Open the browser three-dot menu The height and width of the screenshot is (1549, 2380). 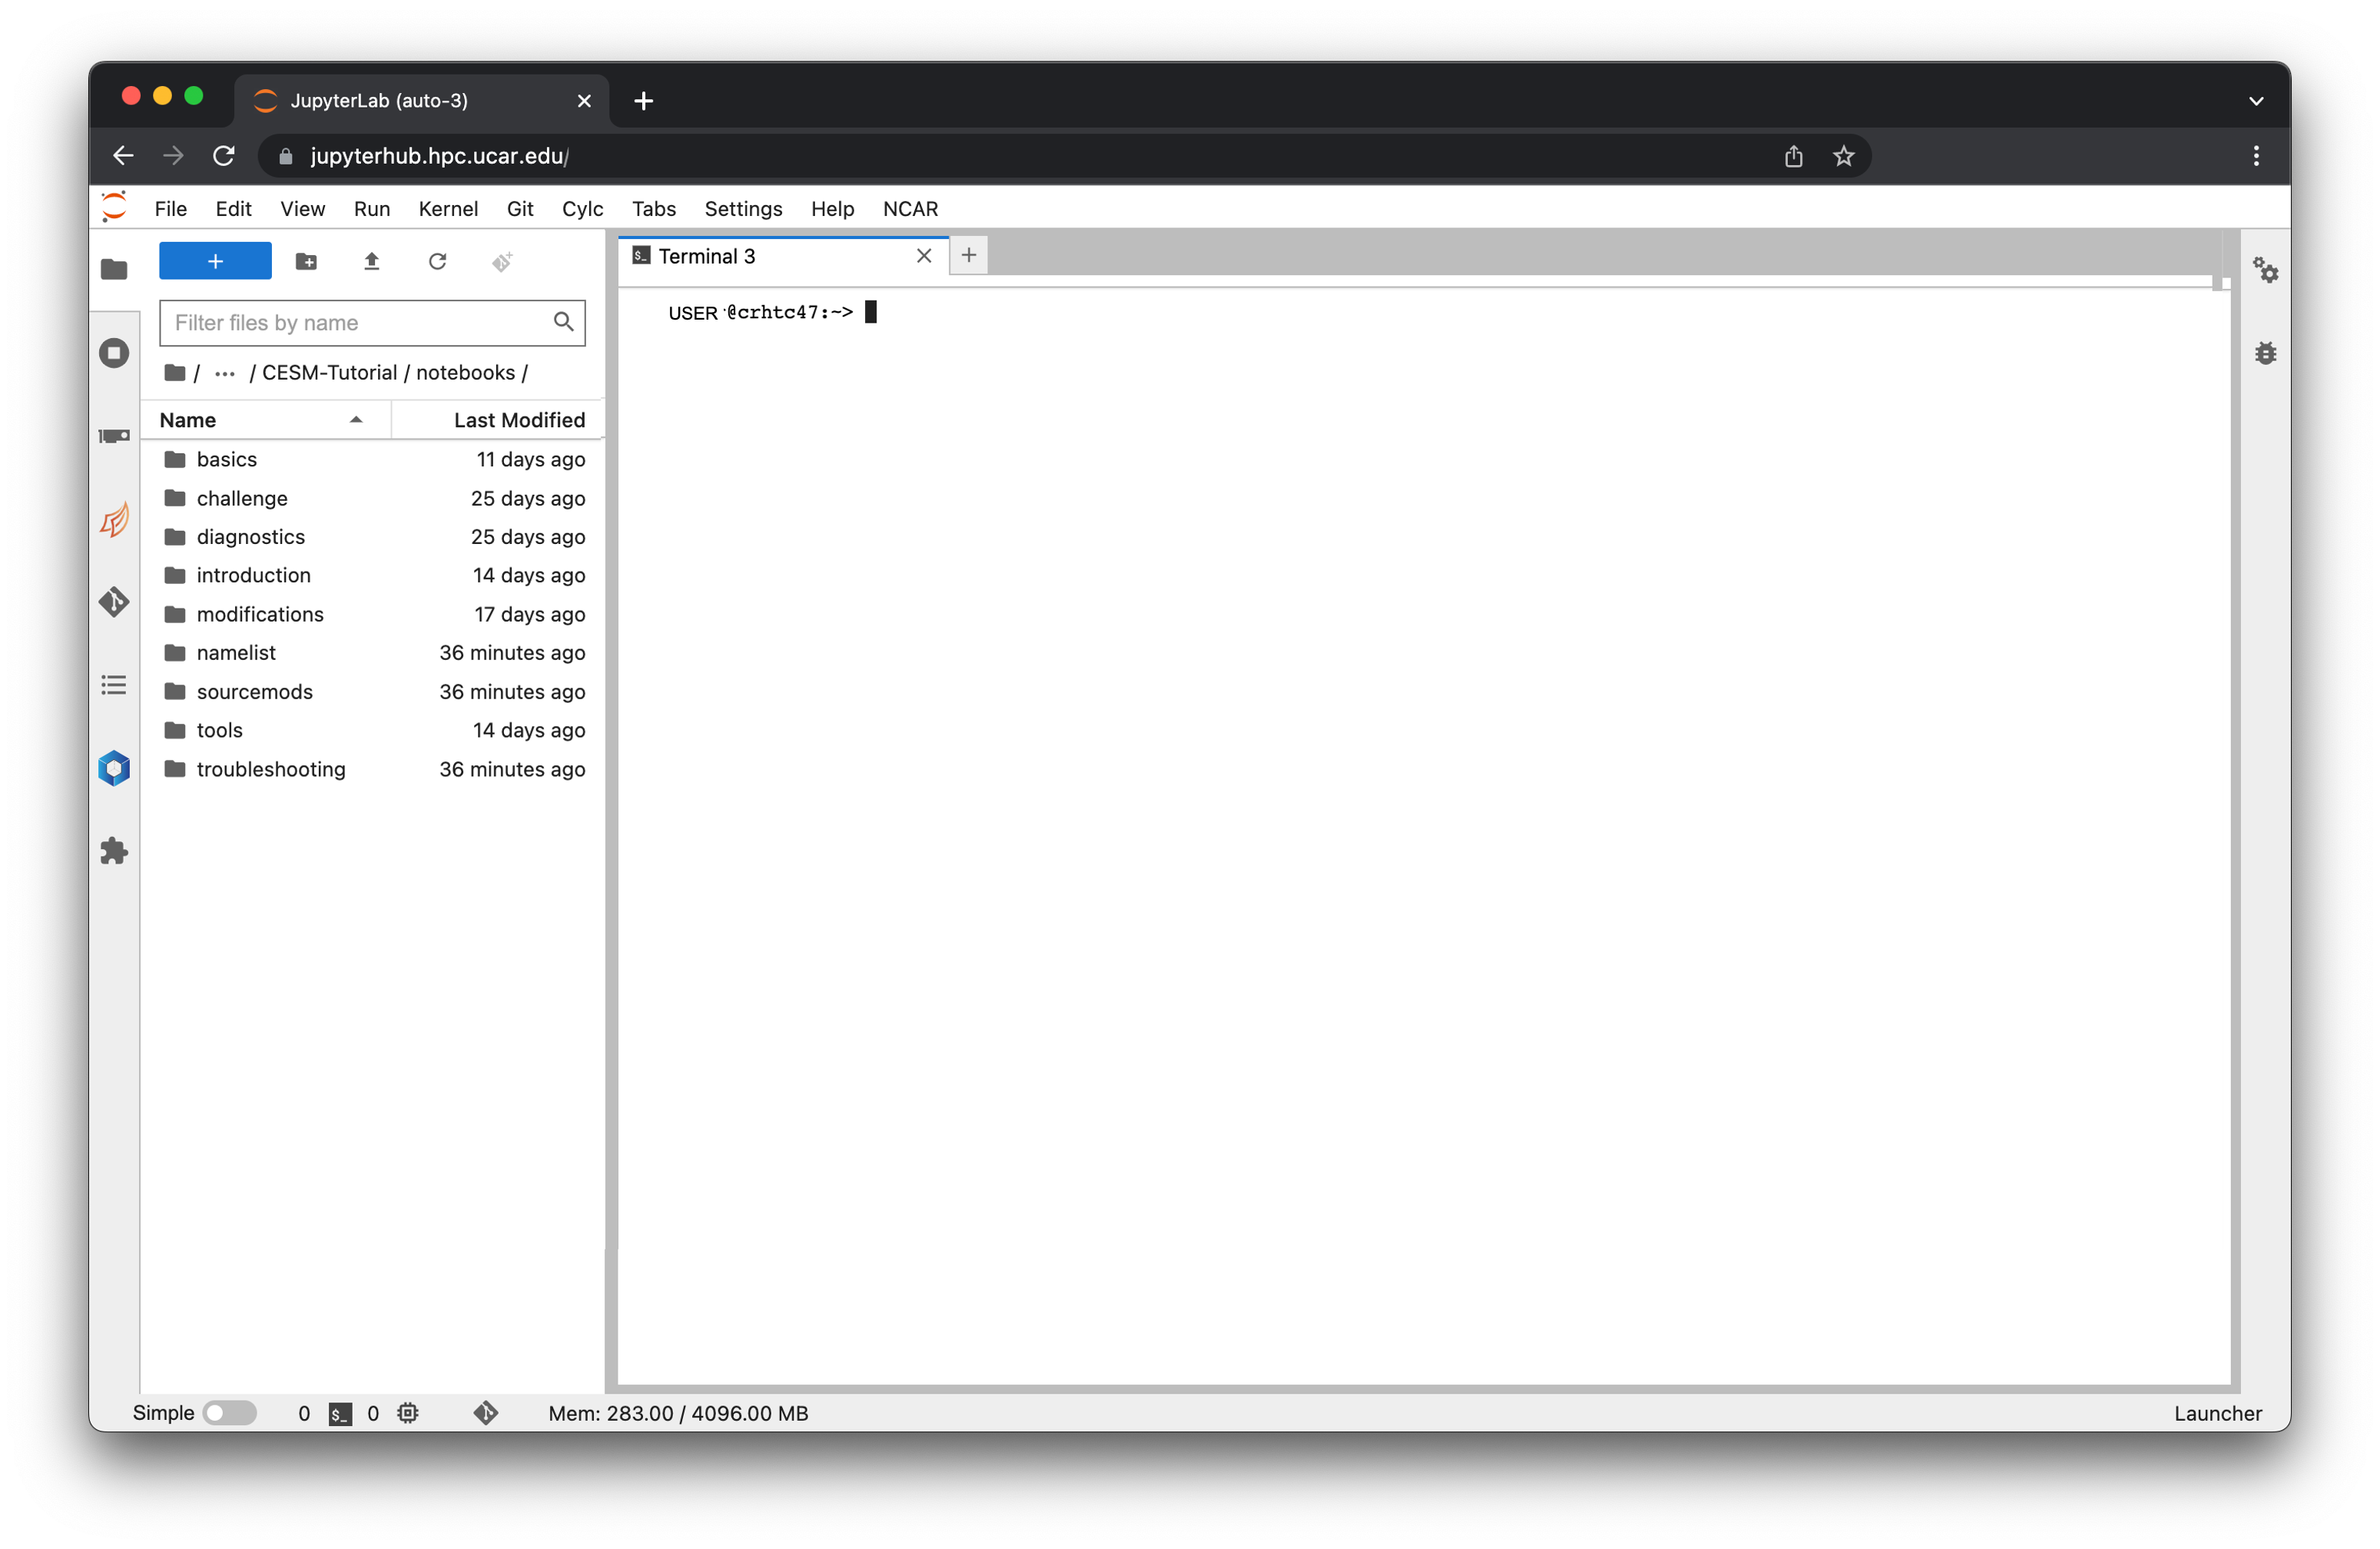[x=2256, y=156]
